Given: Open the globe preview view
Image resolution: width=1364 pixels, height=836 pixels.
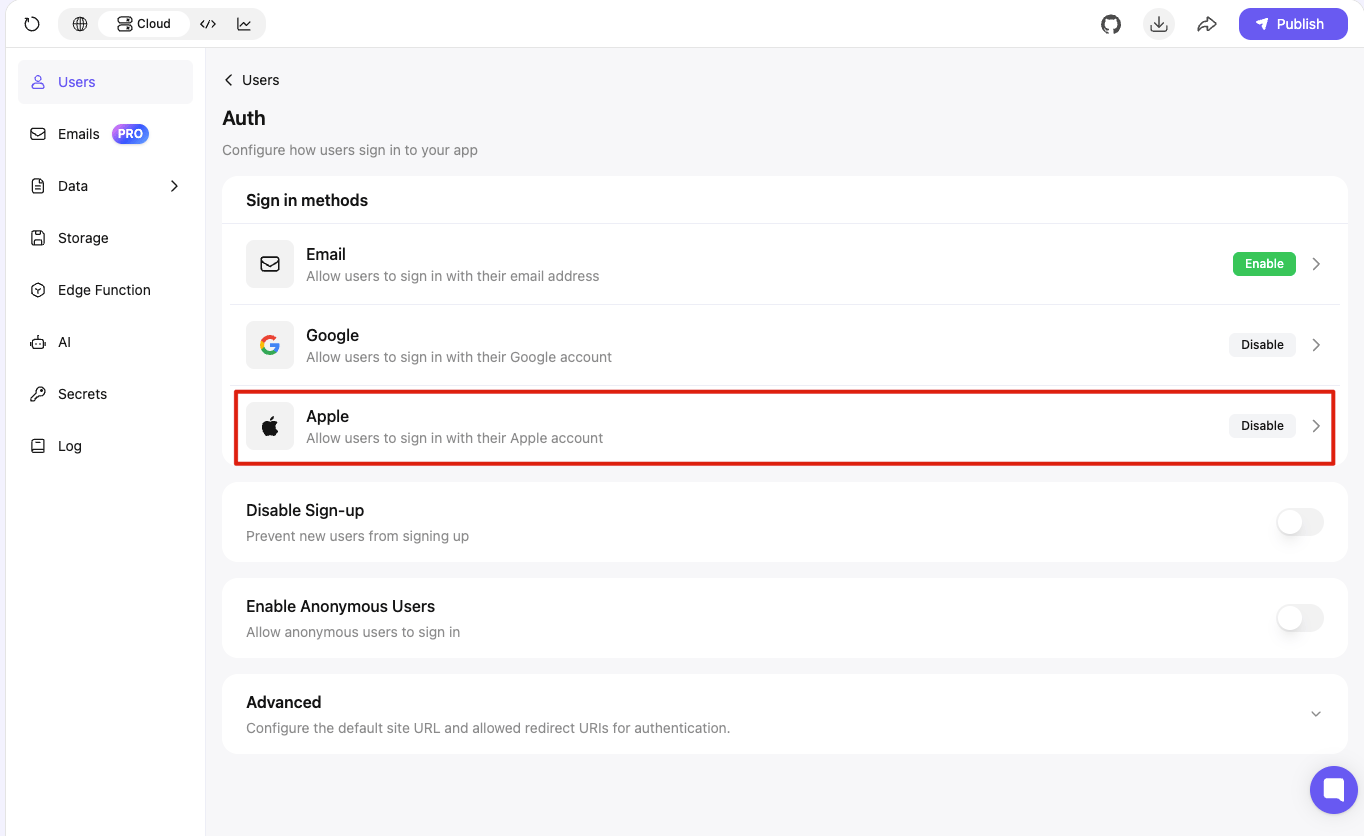Looking at the screenshot, I should click(x=80, y=24).
